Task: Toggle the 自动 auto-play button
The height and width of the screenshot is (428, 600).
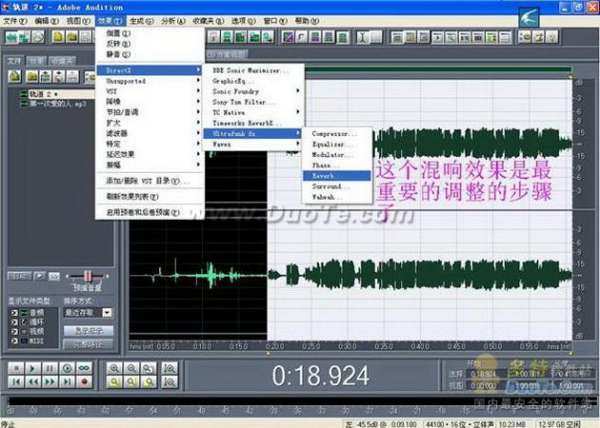Action: click(x=19, y=276)
